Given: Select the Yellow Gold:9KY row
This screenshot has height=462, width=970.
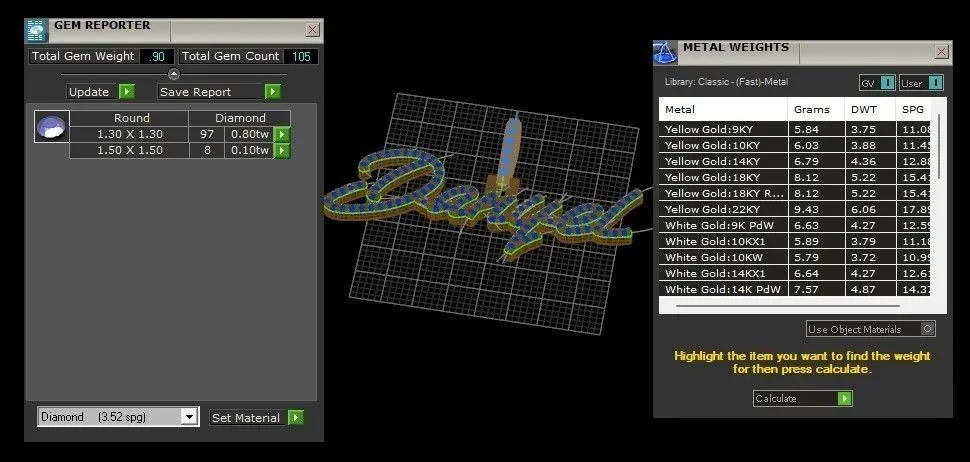Looking at the screenshot, I should click(x=795, y=129).
